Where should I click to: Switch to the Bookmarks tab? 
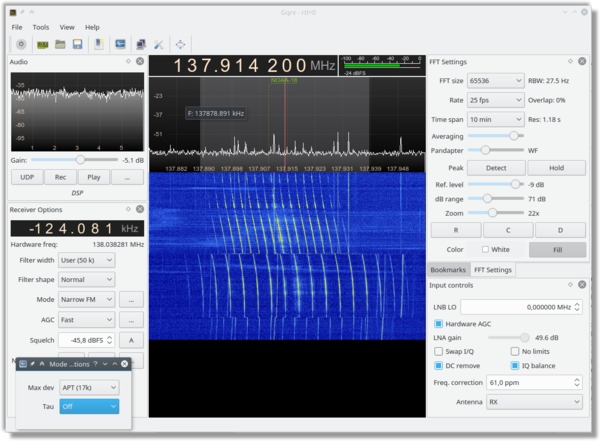[448, 270]
